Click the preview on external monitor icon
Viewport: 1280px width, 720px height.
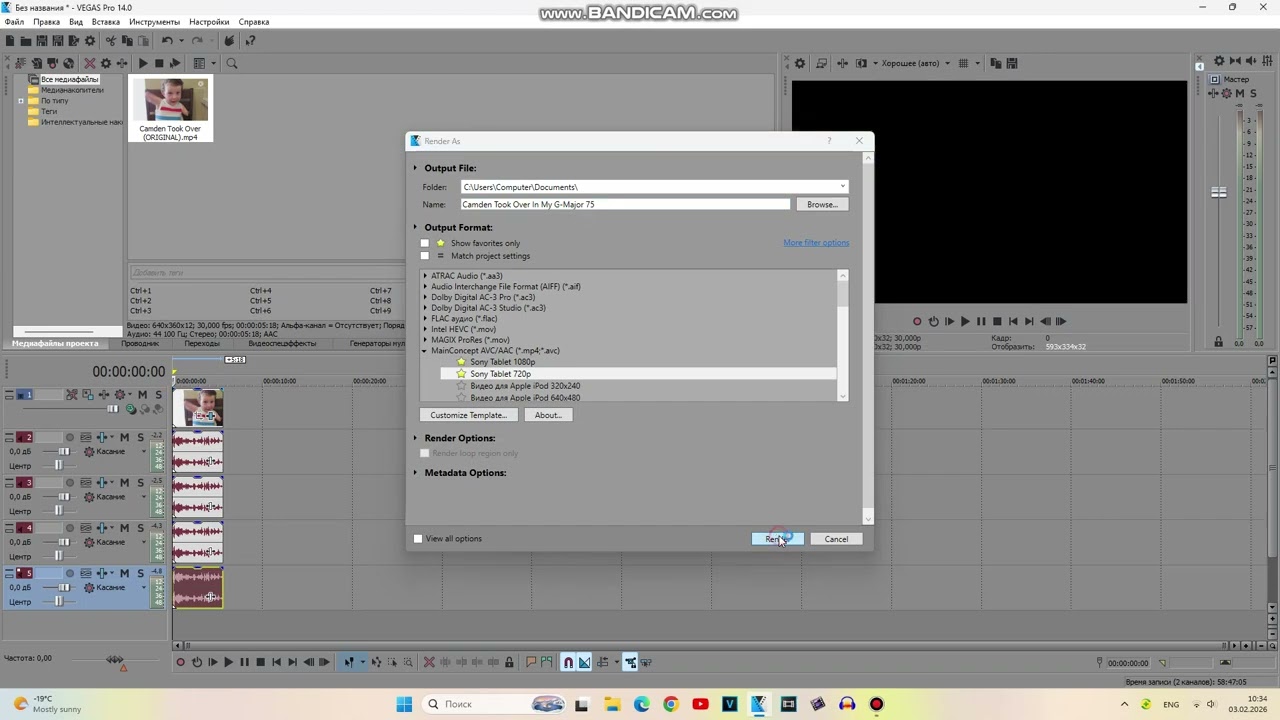822,63
